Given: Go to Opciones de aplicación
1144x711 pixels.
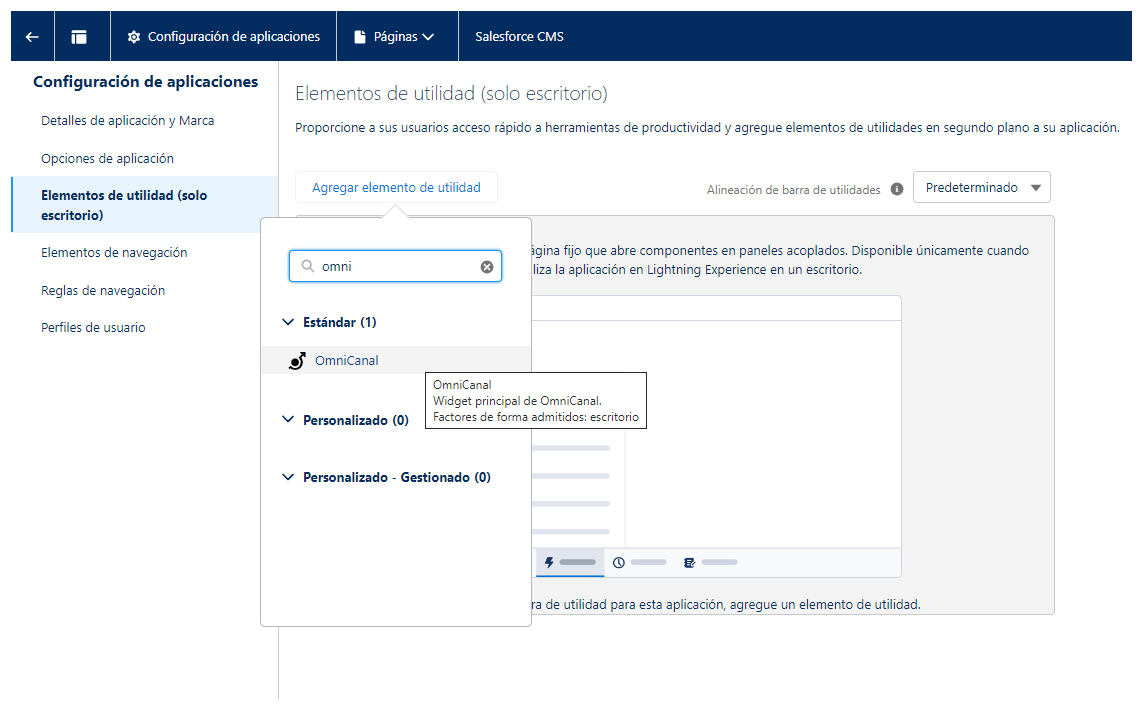Looking at the screenshot, I should click(107, 158).
